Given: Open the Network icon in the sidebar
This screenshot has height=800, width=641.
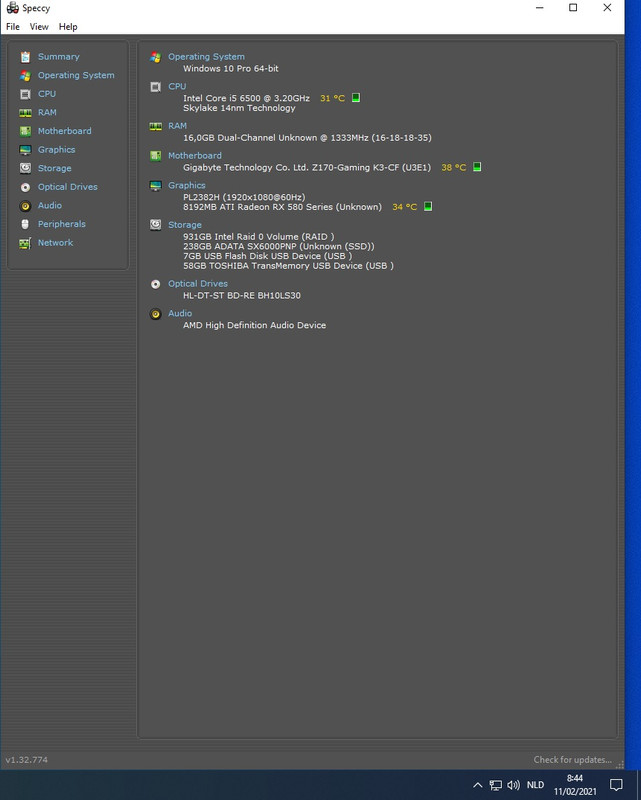Looking at the screenshot, I should click(x=25, y=243).
